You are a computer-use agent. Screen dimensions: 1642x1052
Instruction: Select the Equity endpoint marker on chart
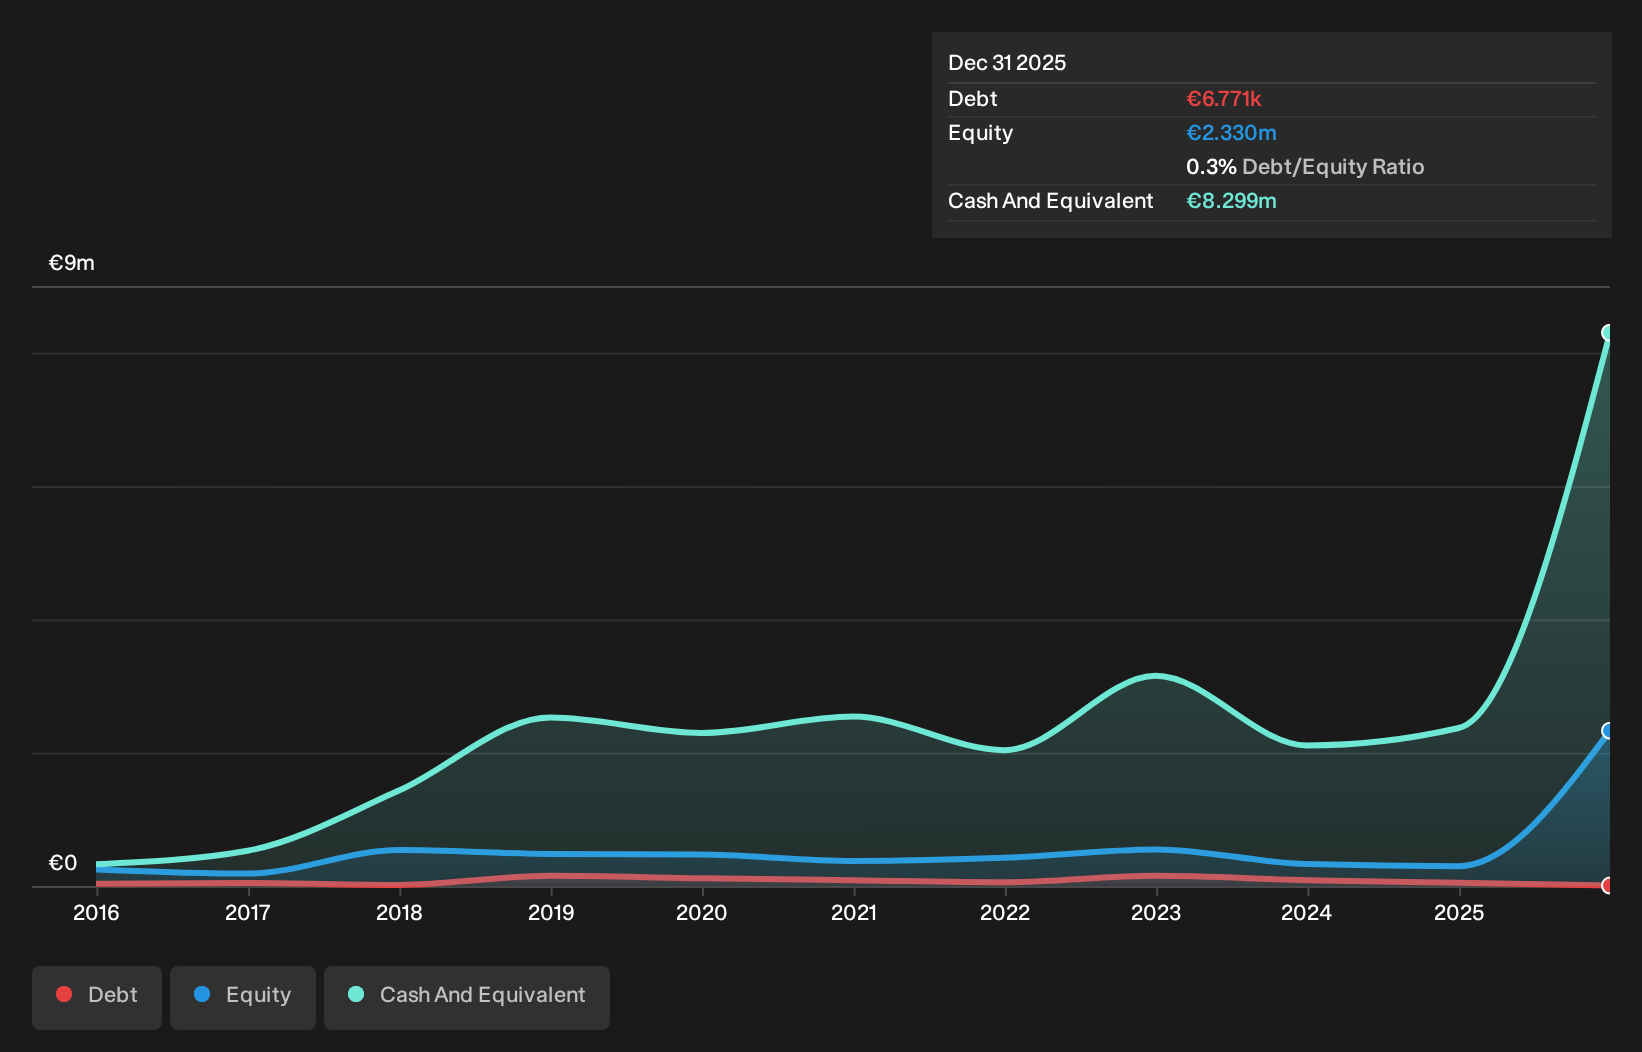[1608, 731]
